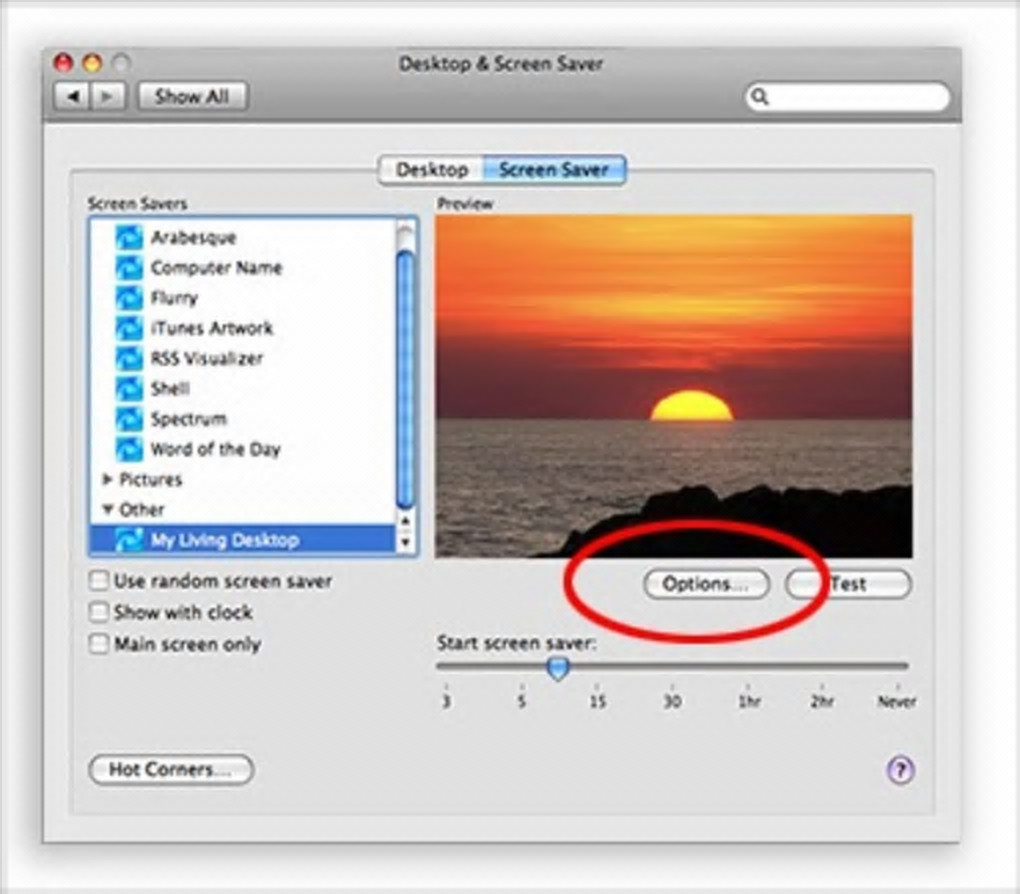Image resolution: width=1020 pixels, height=894 pixels.
Task: Click the yellow minimize window button
Action: [x=92, y=63]
